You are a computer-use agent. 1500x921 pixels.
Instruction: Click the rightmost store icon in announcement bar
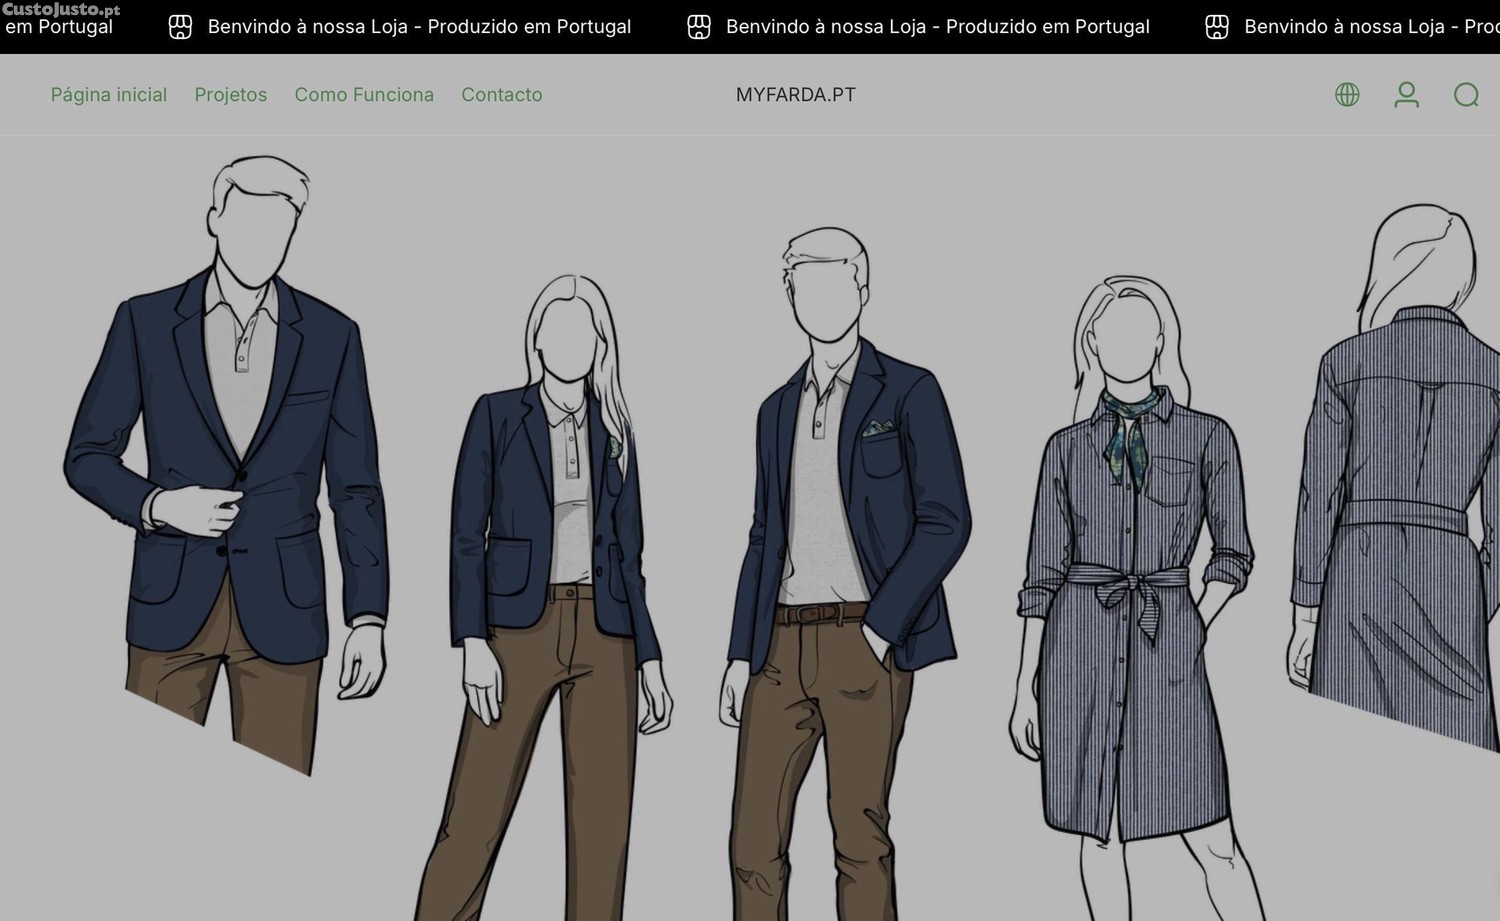pos(1217,27)
